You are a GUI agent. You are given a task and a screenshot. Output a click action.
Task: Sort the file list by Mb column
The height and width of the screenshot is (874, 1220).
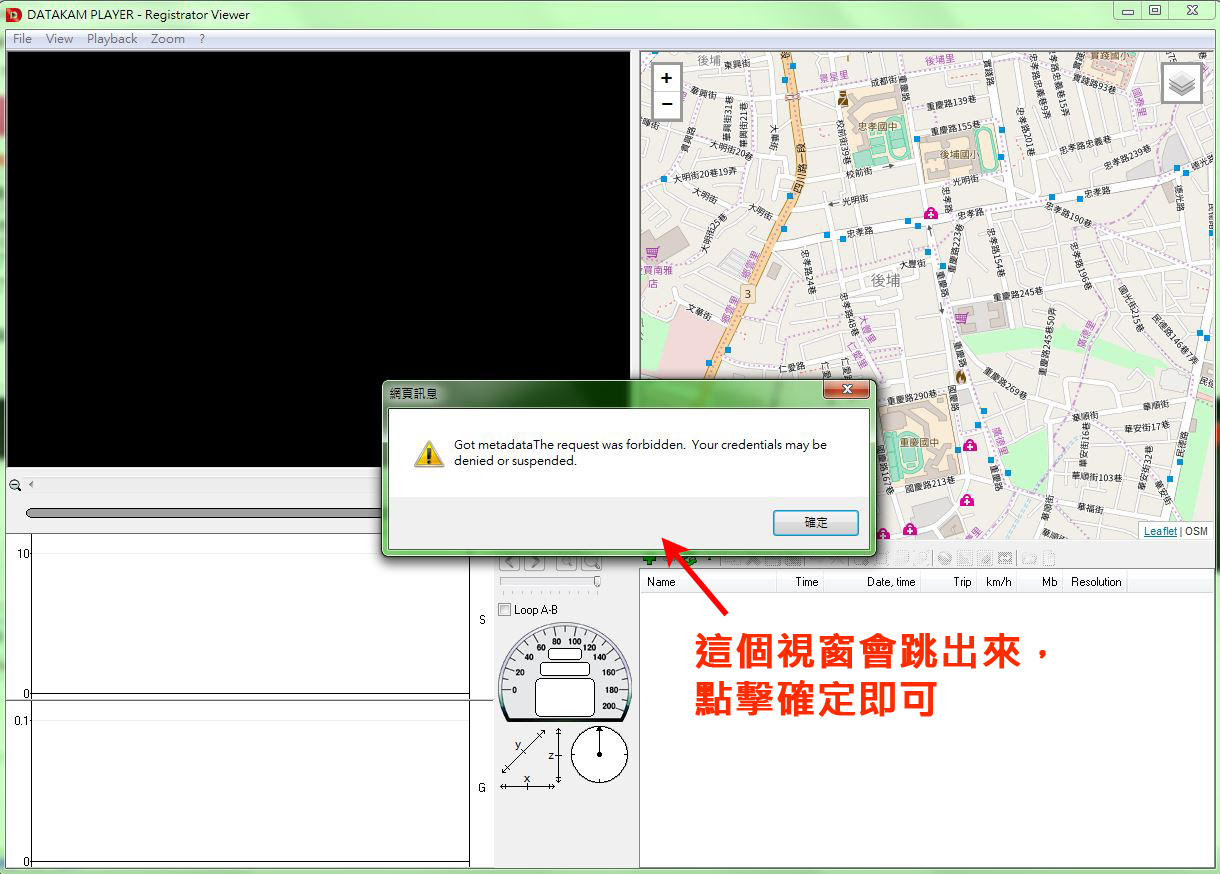[1040, 582]
